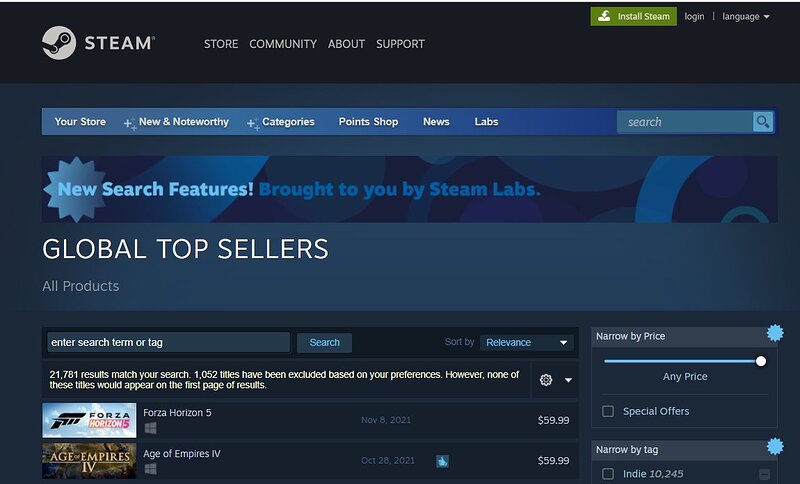Go to the ABOUT page
This screenshot has width=800, height=484.
[346, 44]
